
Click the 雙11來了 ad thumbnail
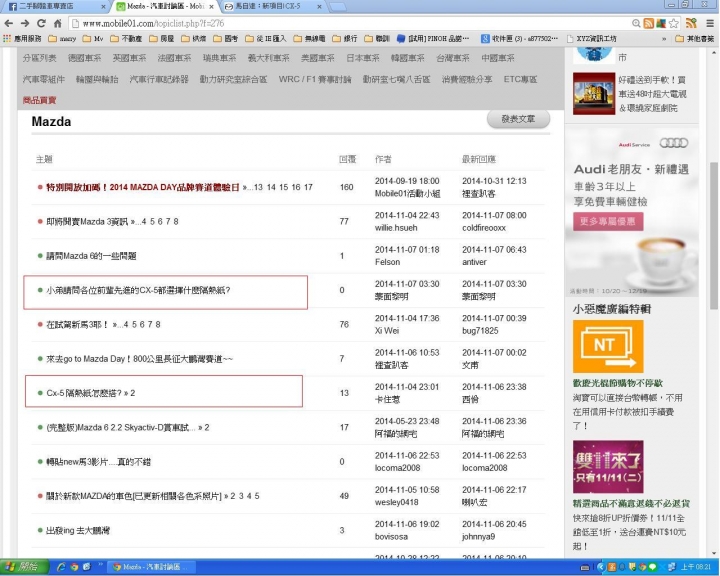point(608,467)
